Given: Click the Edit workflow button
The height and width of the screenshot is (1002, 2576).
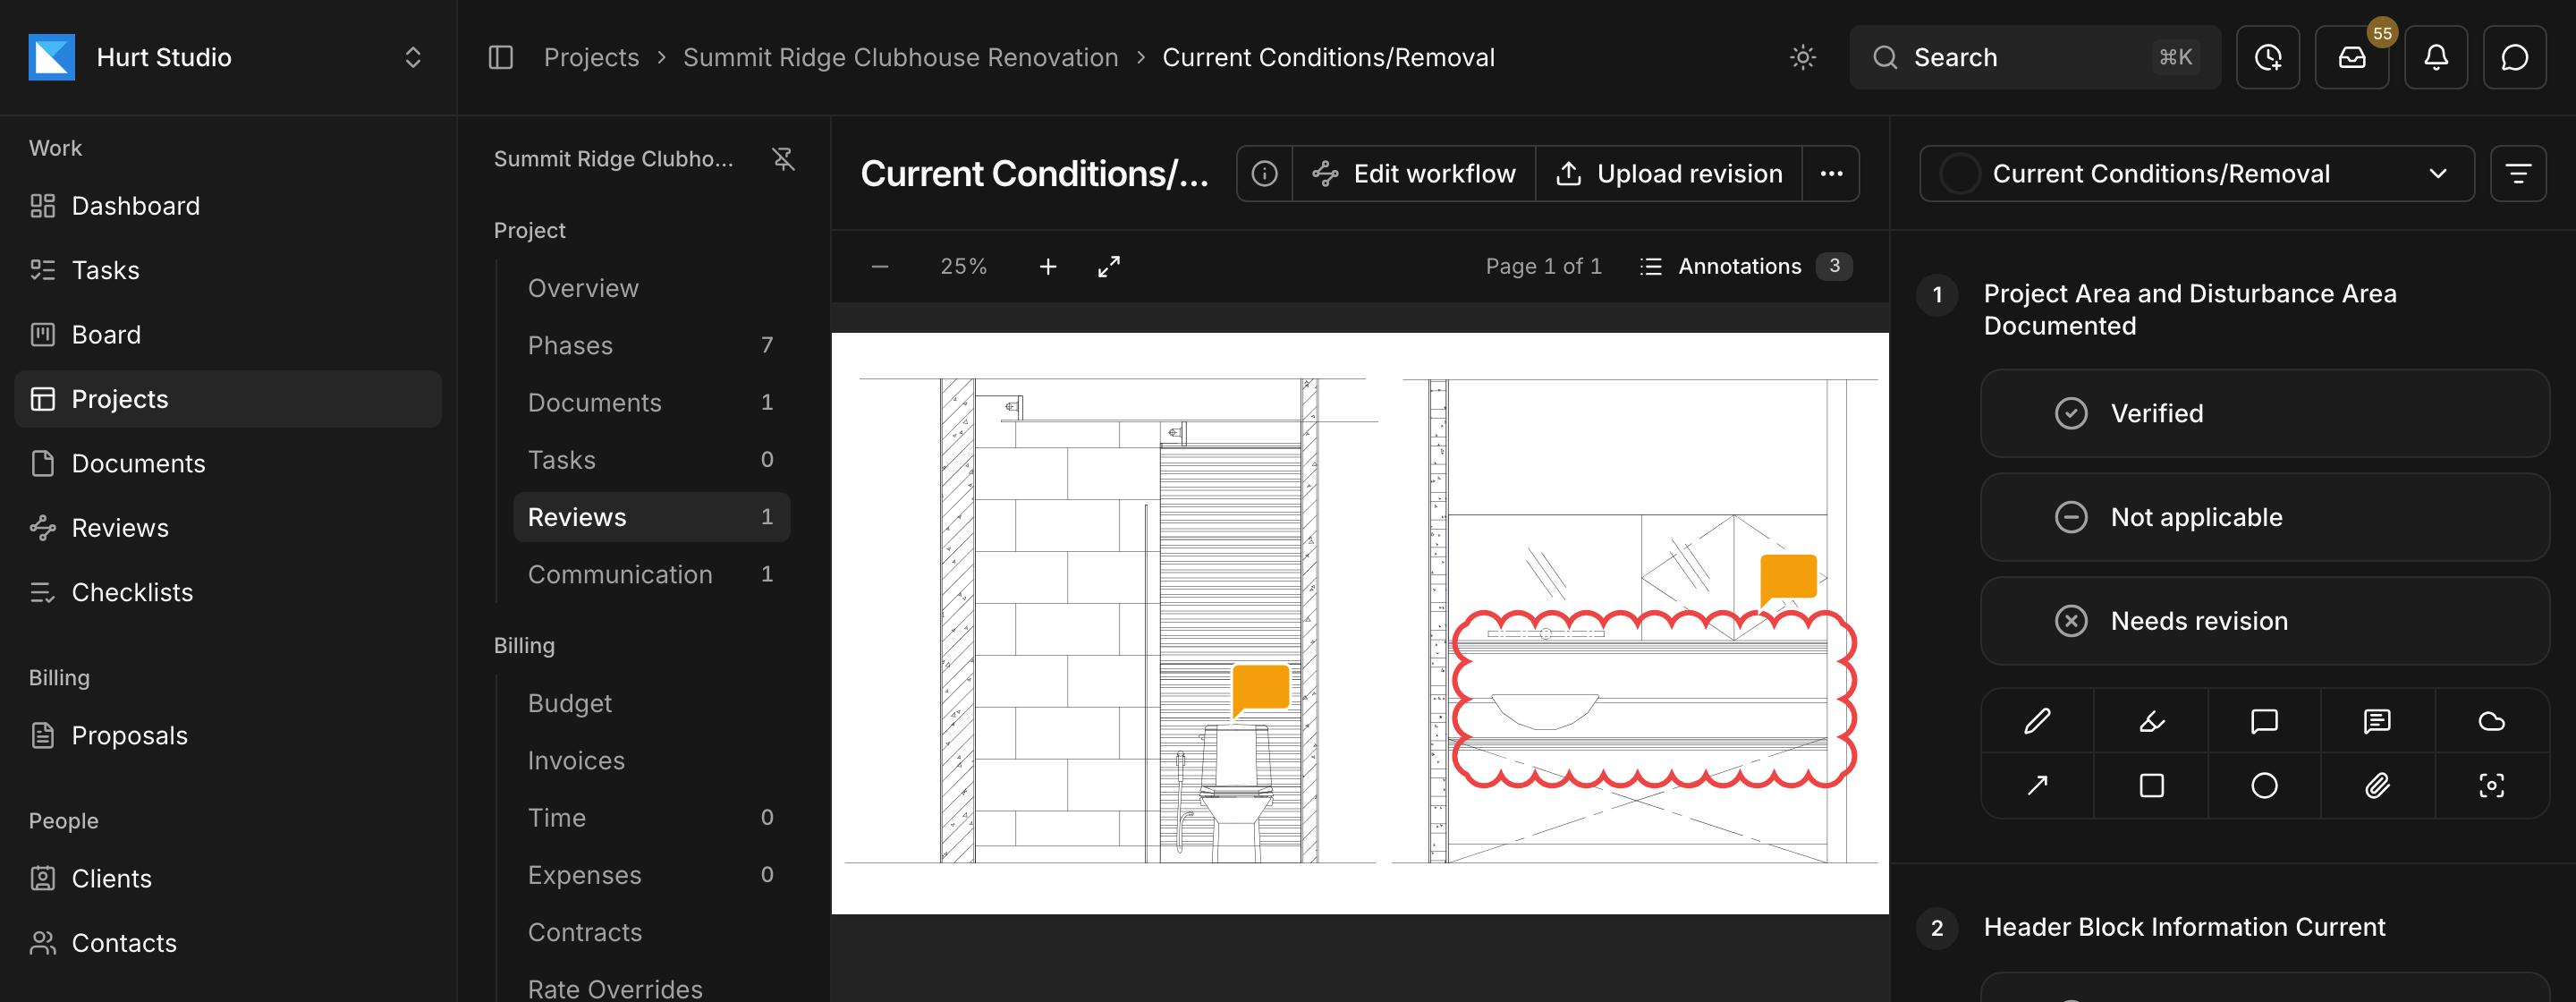Looking at the screenshot, I should click(1414, 174).
